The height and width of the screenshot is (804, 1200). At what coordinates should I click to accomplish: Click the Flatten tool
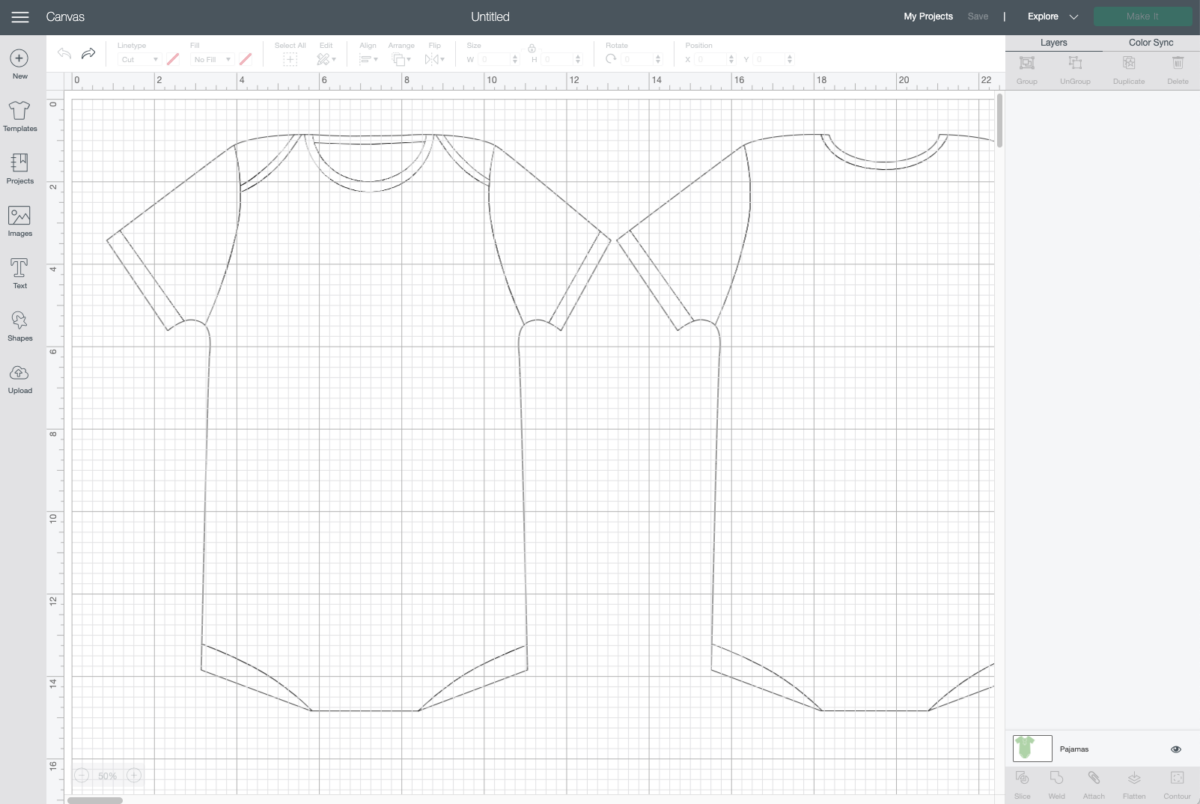(1134, 784)
